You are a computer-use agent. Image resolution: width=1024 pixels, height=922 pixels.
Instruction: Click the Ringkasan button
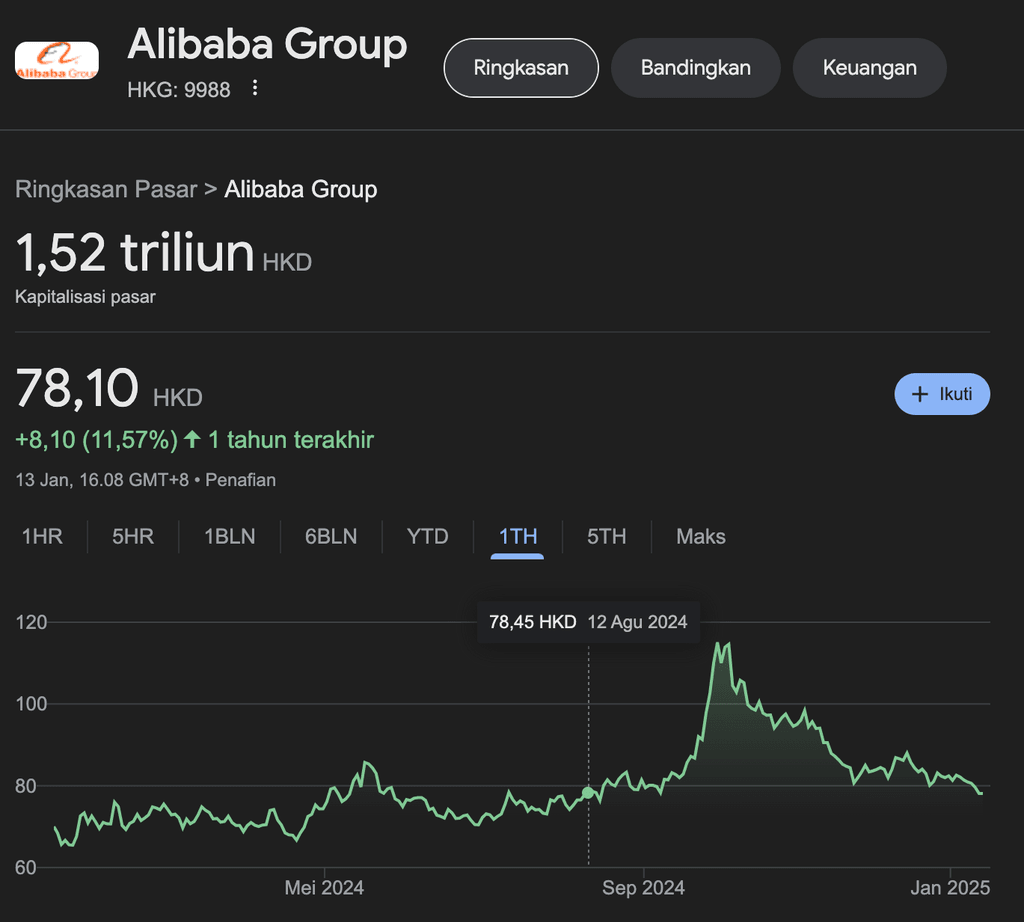click(520, 67)
